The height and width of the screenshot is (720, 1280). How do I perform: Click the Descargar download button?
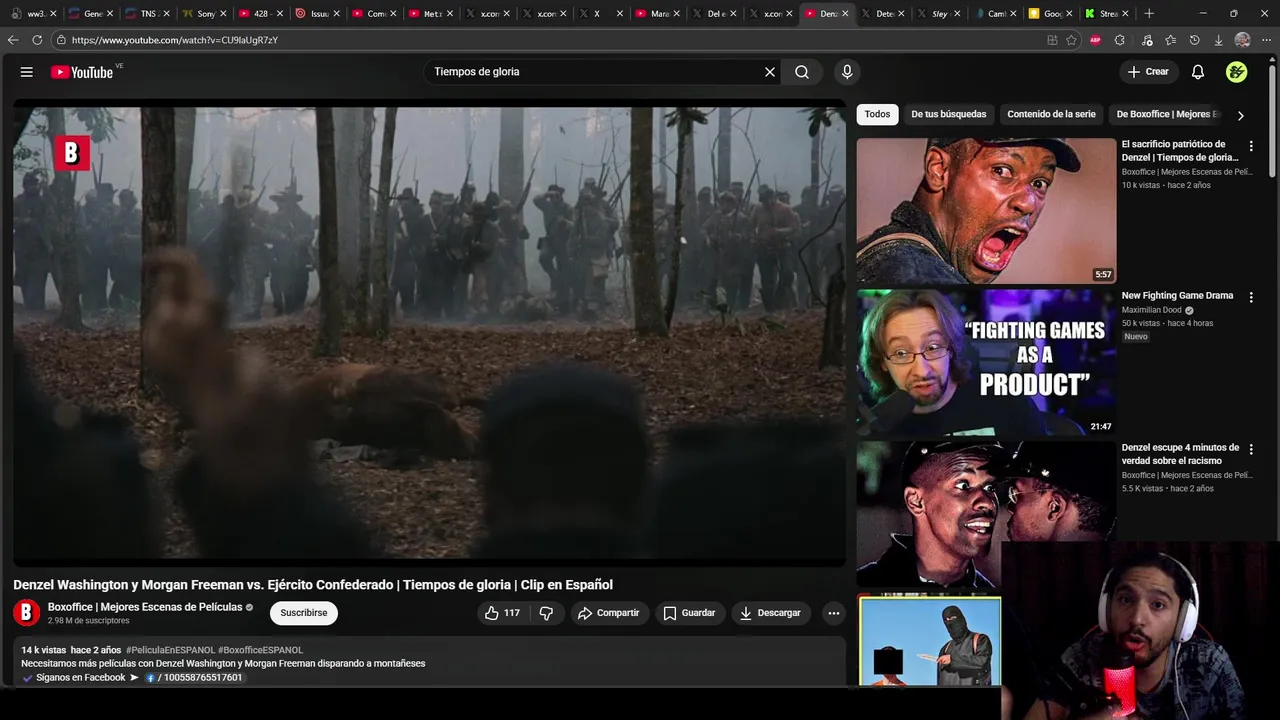(x=770, y=613)
